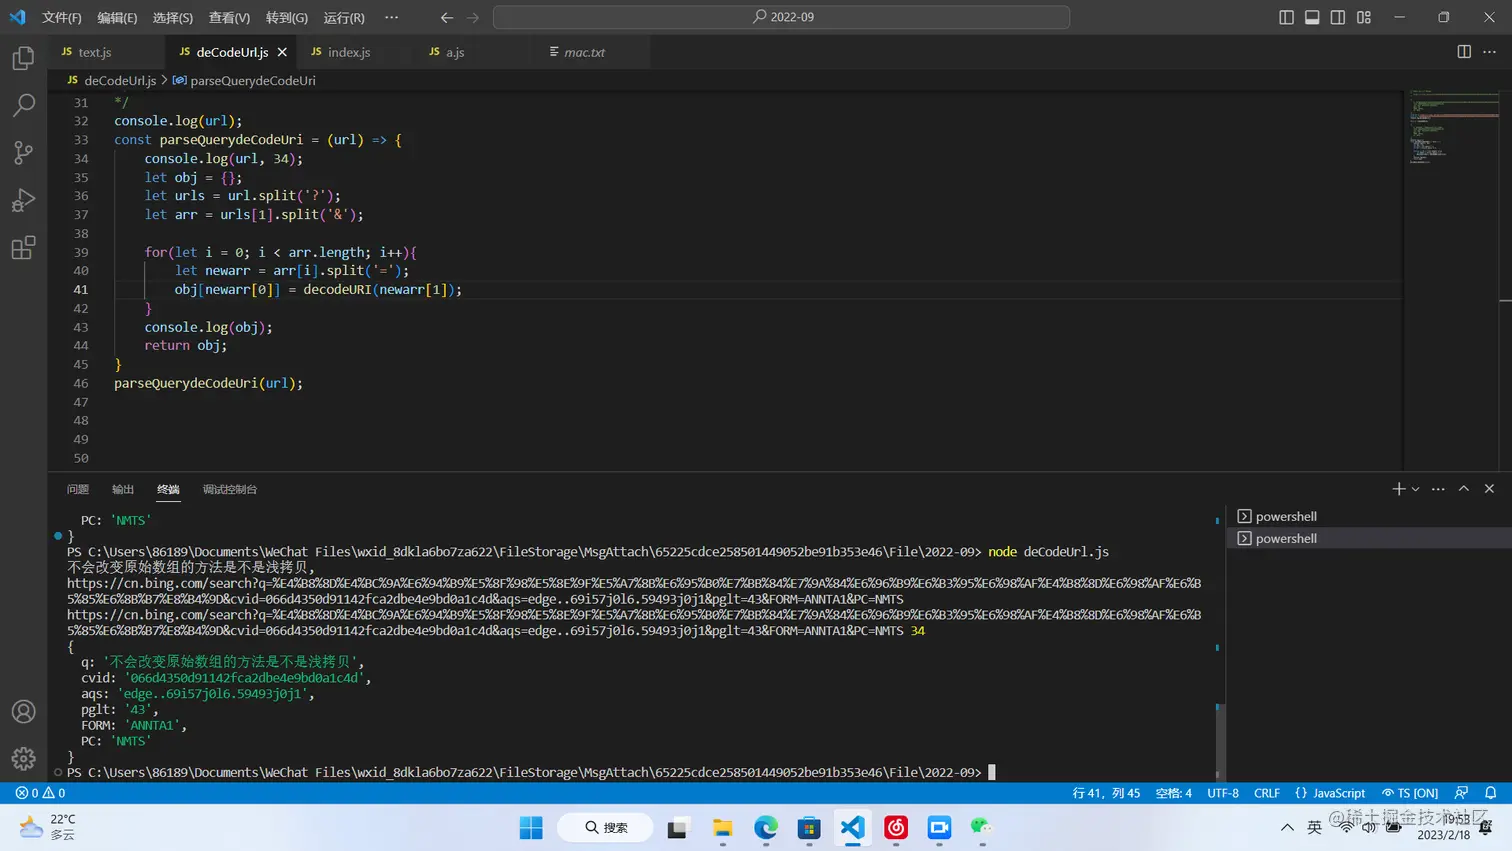Change file encoding UTF-8
Screen dimensions: 1512x851
tap(1223, 793)
